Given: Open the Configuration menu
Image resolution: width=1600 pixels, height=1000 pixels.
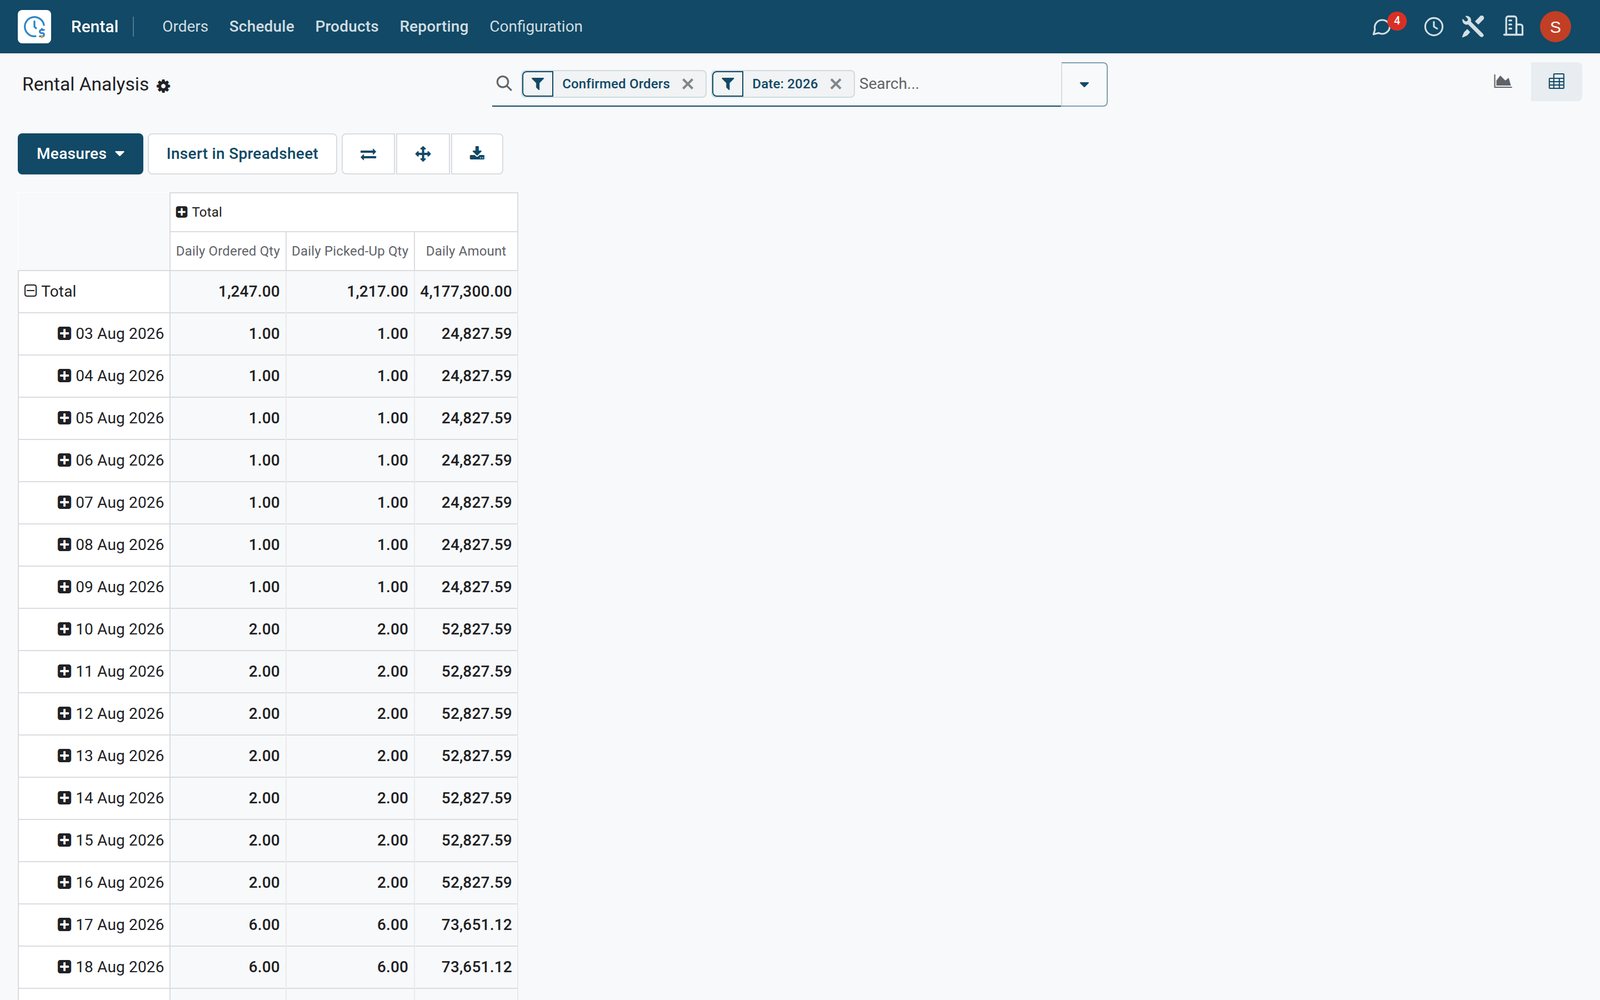Looking at the screenshot, I should (x=535, y=27).
